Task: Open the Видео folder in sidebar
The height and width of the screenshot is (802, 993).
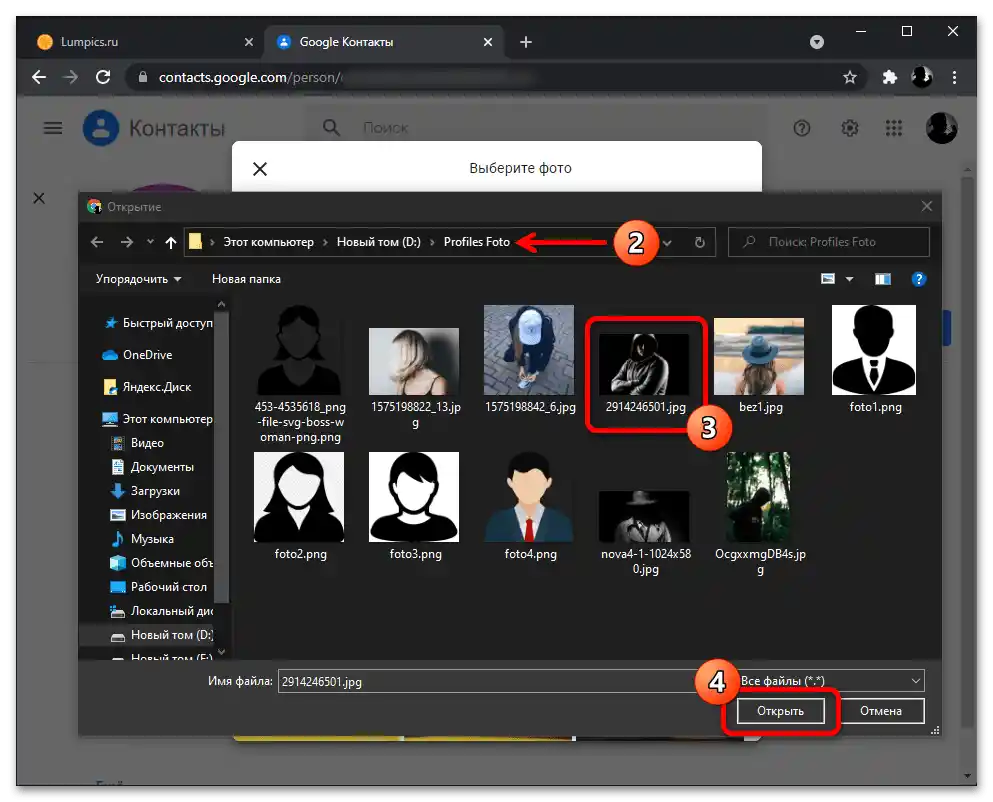Action: [137, 443]
